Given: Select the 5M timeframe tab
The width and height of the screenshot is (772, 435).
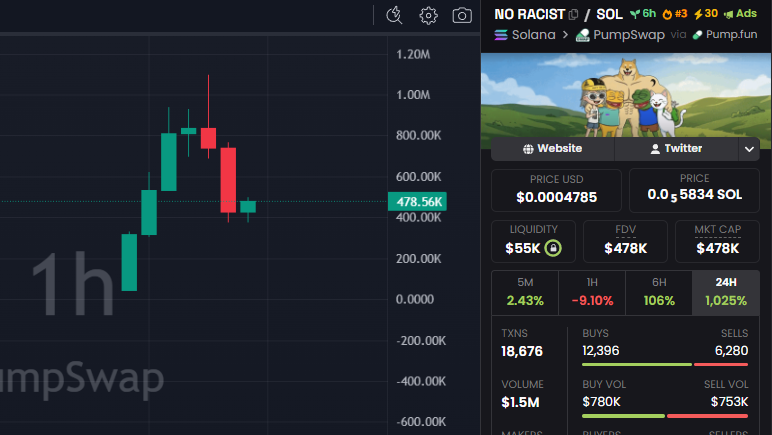Looking at the screenshot, I should 525,292.
